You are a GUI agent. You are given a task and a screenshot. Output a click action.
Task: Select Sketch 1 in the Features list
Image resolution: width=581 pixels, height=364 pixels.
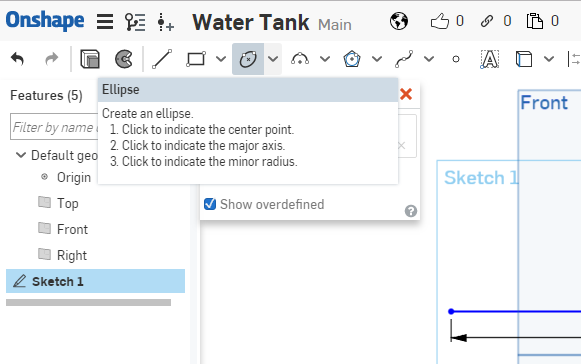95,281
